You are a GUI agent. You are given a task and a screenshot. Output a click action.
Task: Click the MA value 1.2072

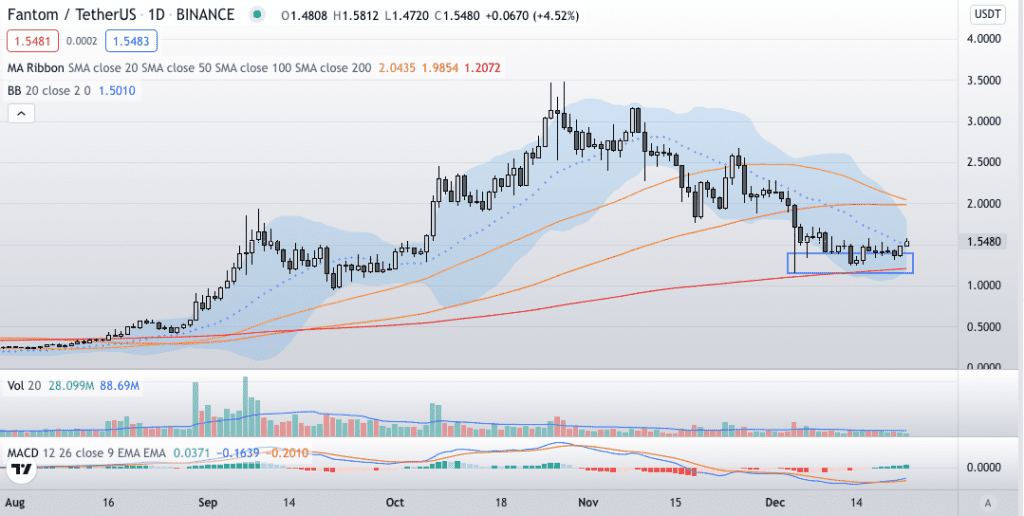pyautogui.click(x=483, y=68)
